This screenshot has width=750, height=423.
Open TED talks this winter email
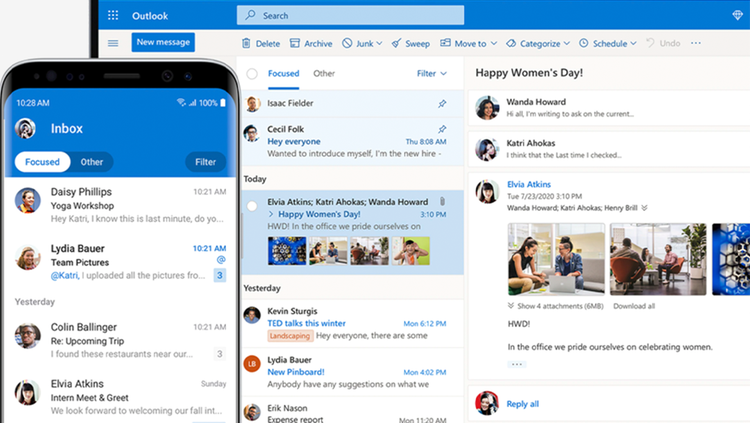pyautogui.click(x=353, y=323)
